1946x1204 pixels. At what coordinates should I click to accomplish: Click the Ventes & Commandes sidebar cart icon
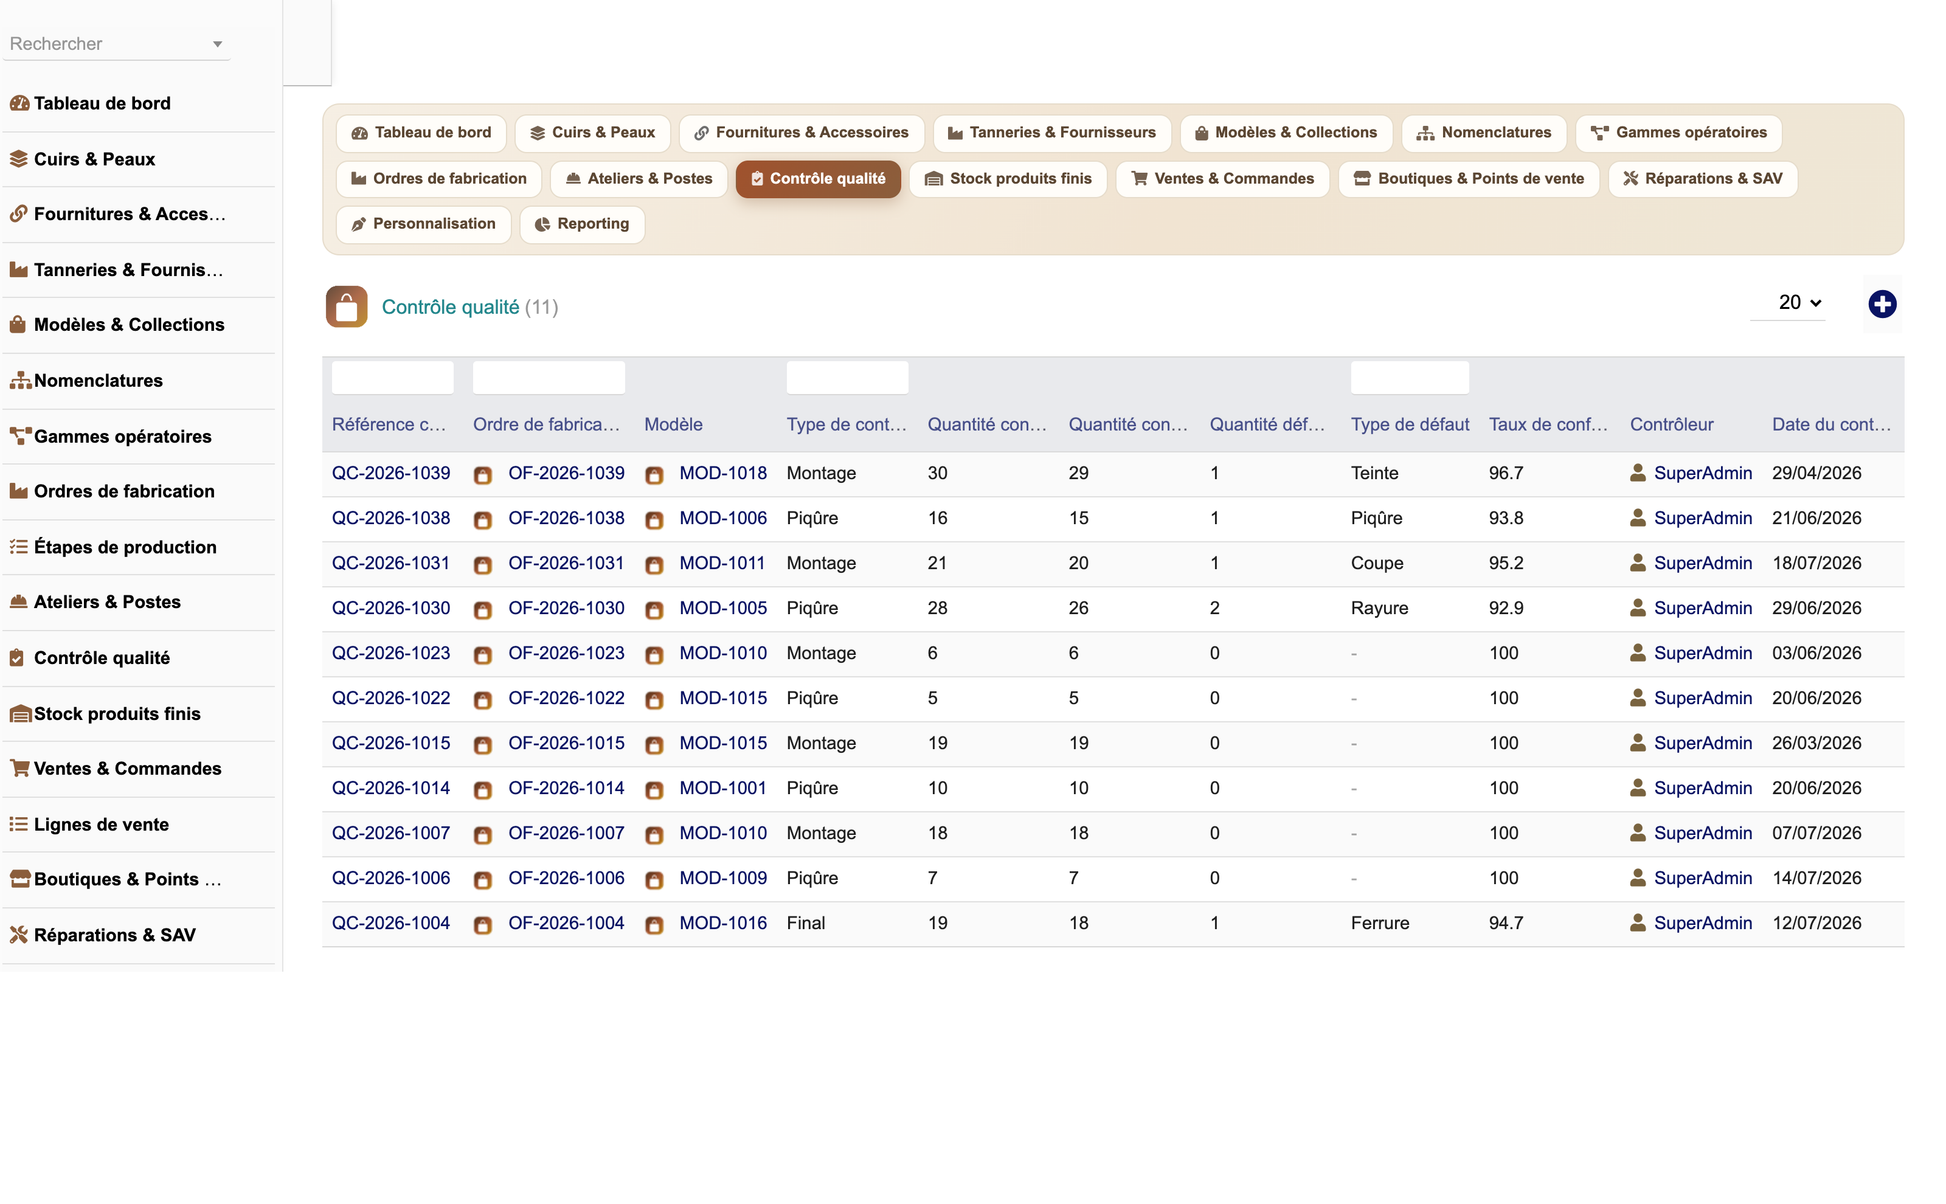coord(20,769)
